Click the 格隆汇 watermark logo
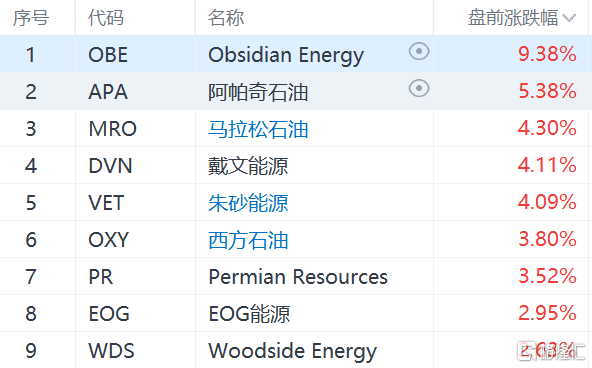This screenshot has width=592, height=368. 551,351
